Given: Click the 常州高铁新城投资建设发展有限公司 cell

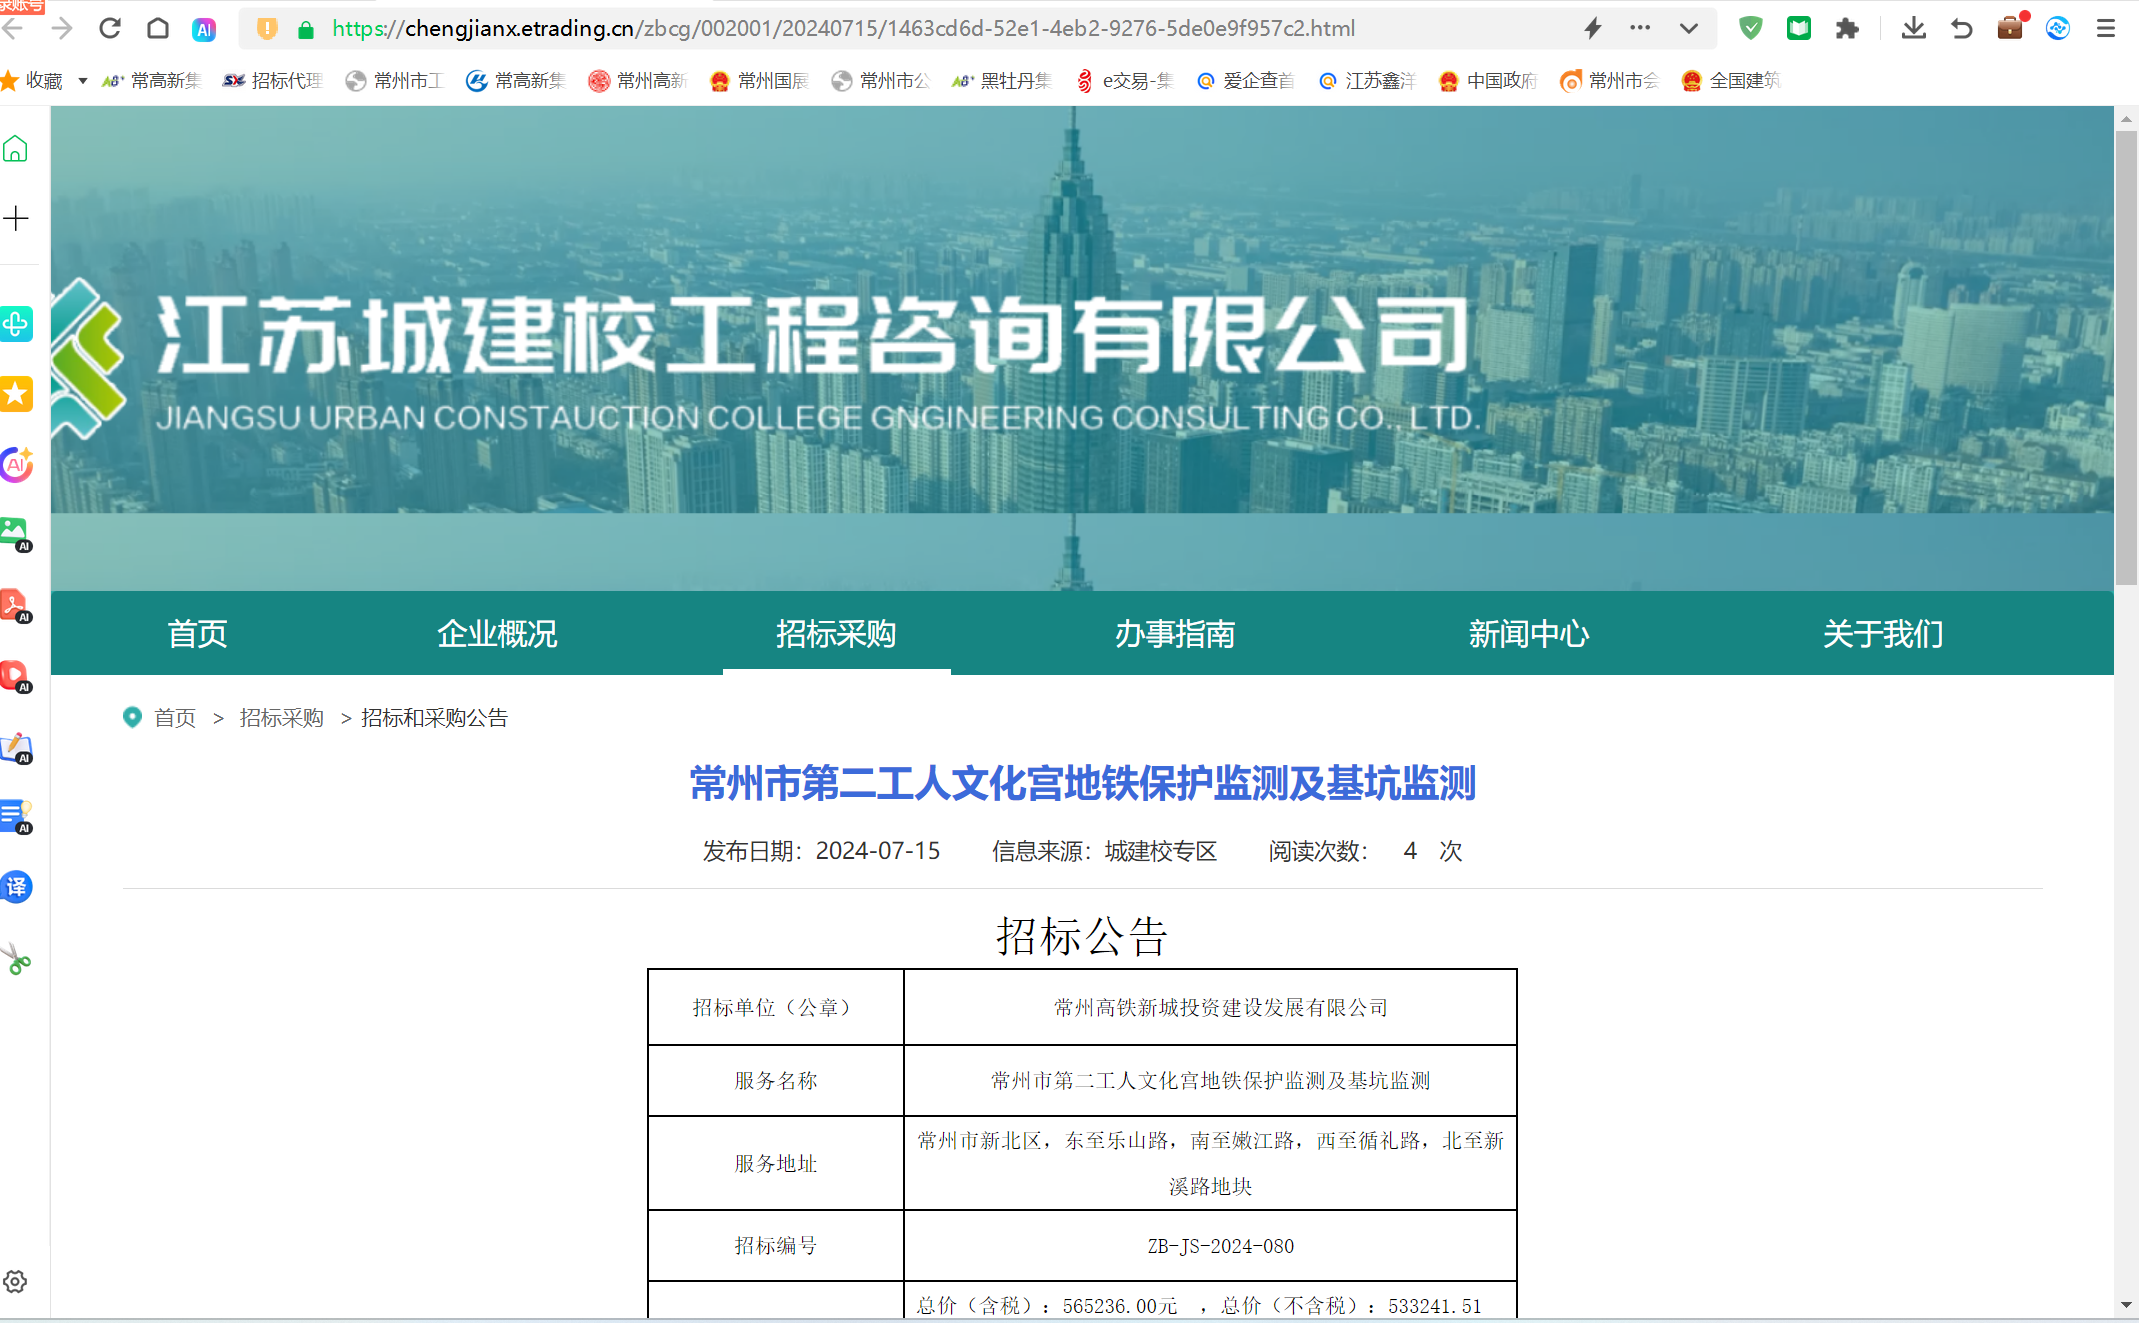Looking at the screenshot, I should pos(1210,1007).
